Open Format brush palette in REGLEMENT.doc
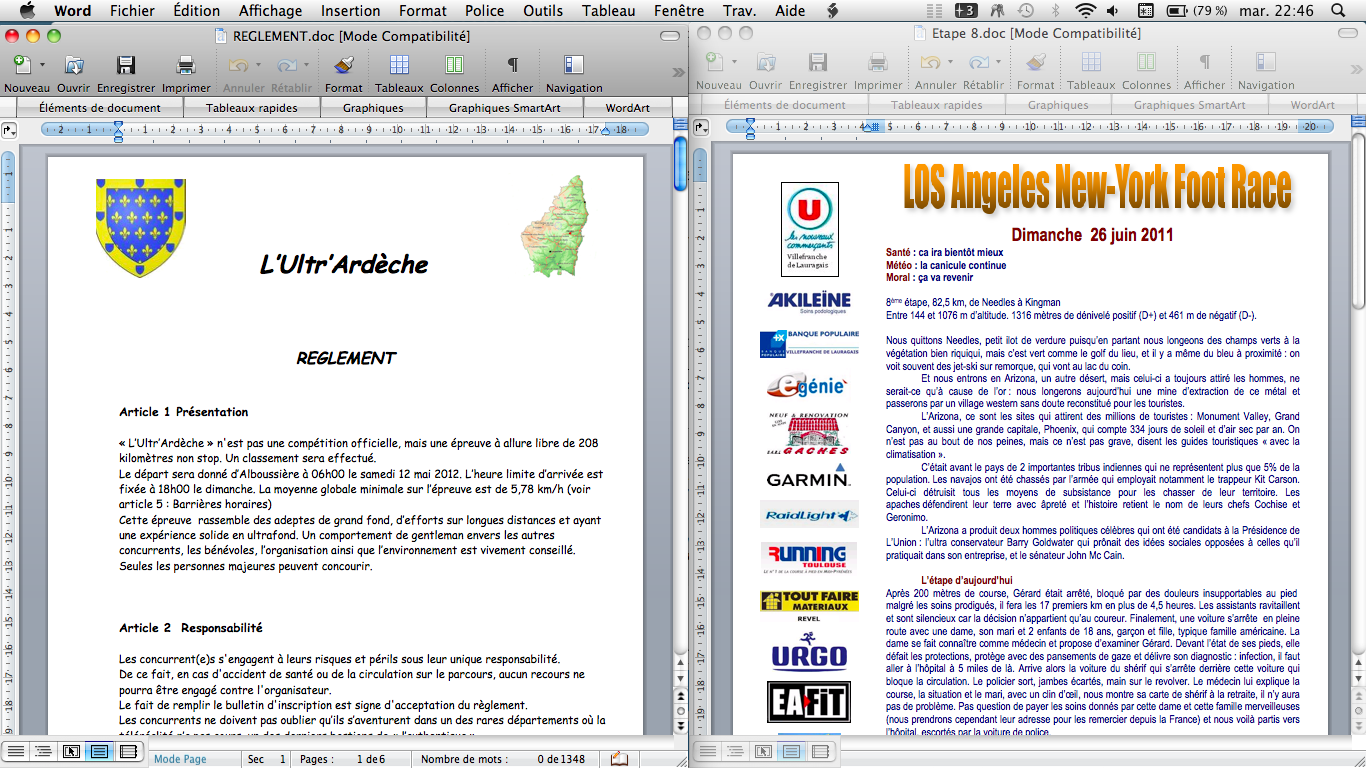 coord(344,65)
